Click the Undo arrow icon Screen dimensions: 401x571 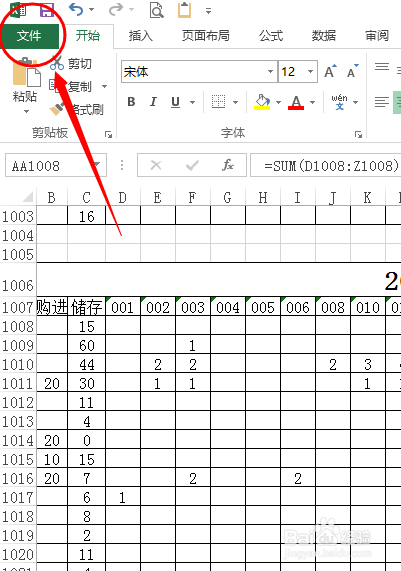point(76,9)
